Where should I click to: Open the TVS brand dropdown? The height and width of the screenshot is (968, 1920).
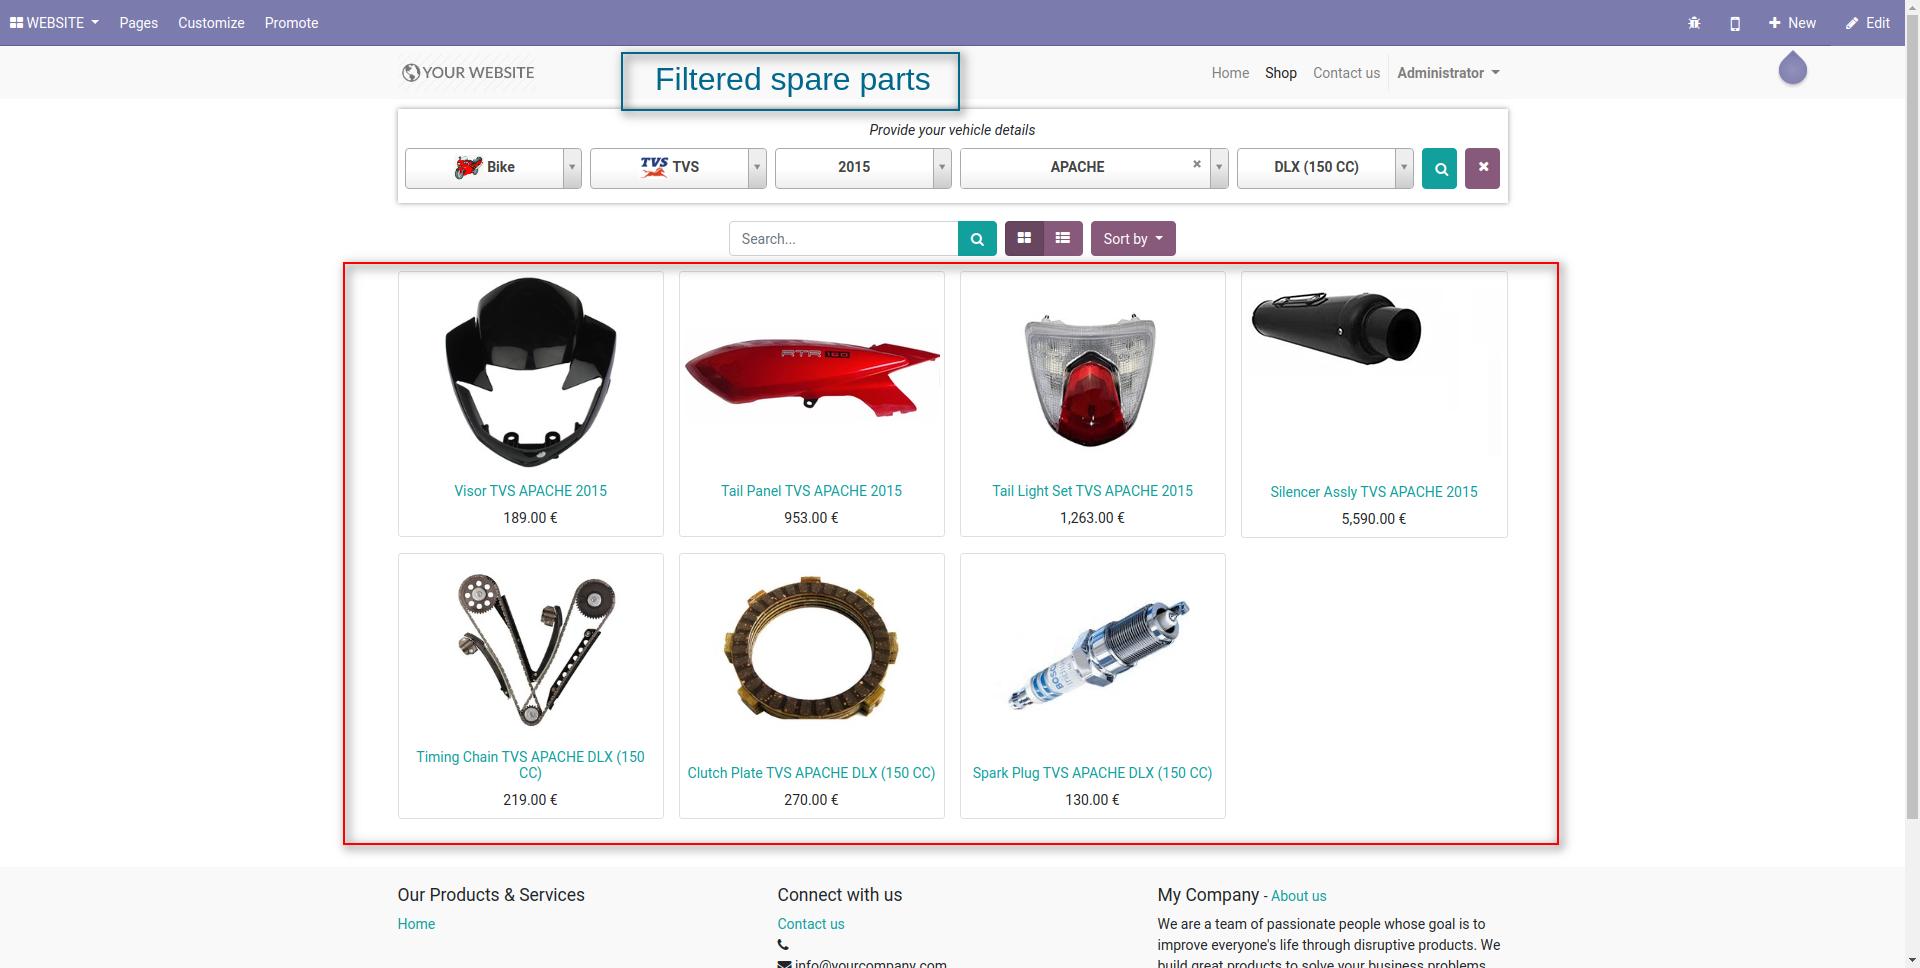point(678,168)
